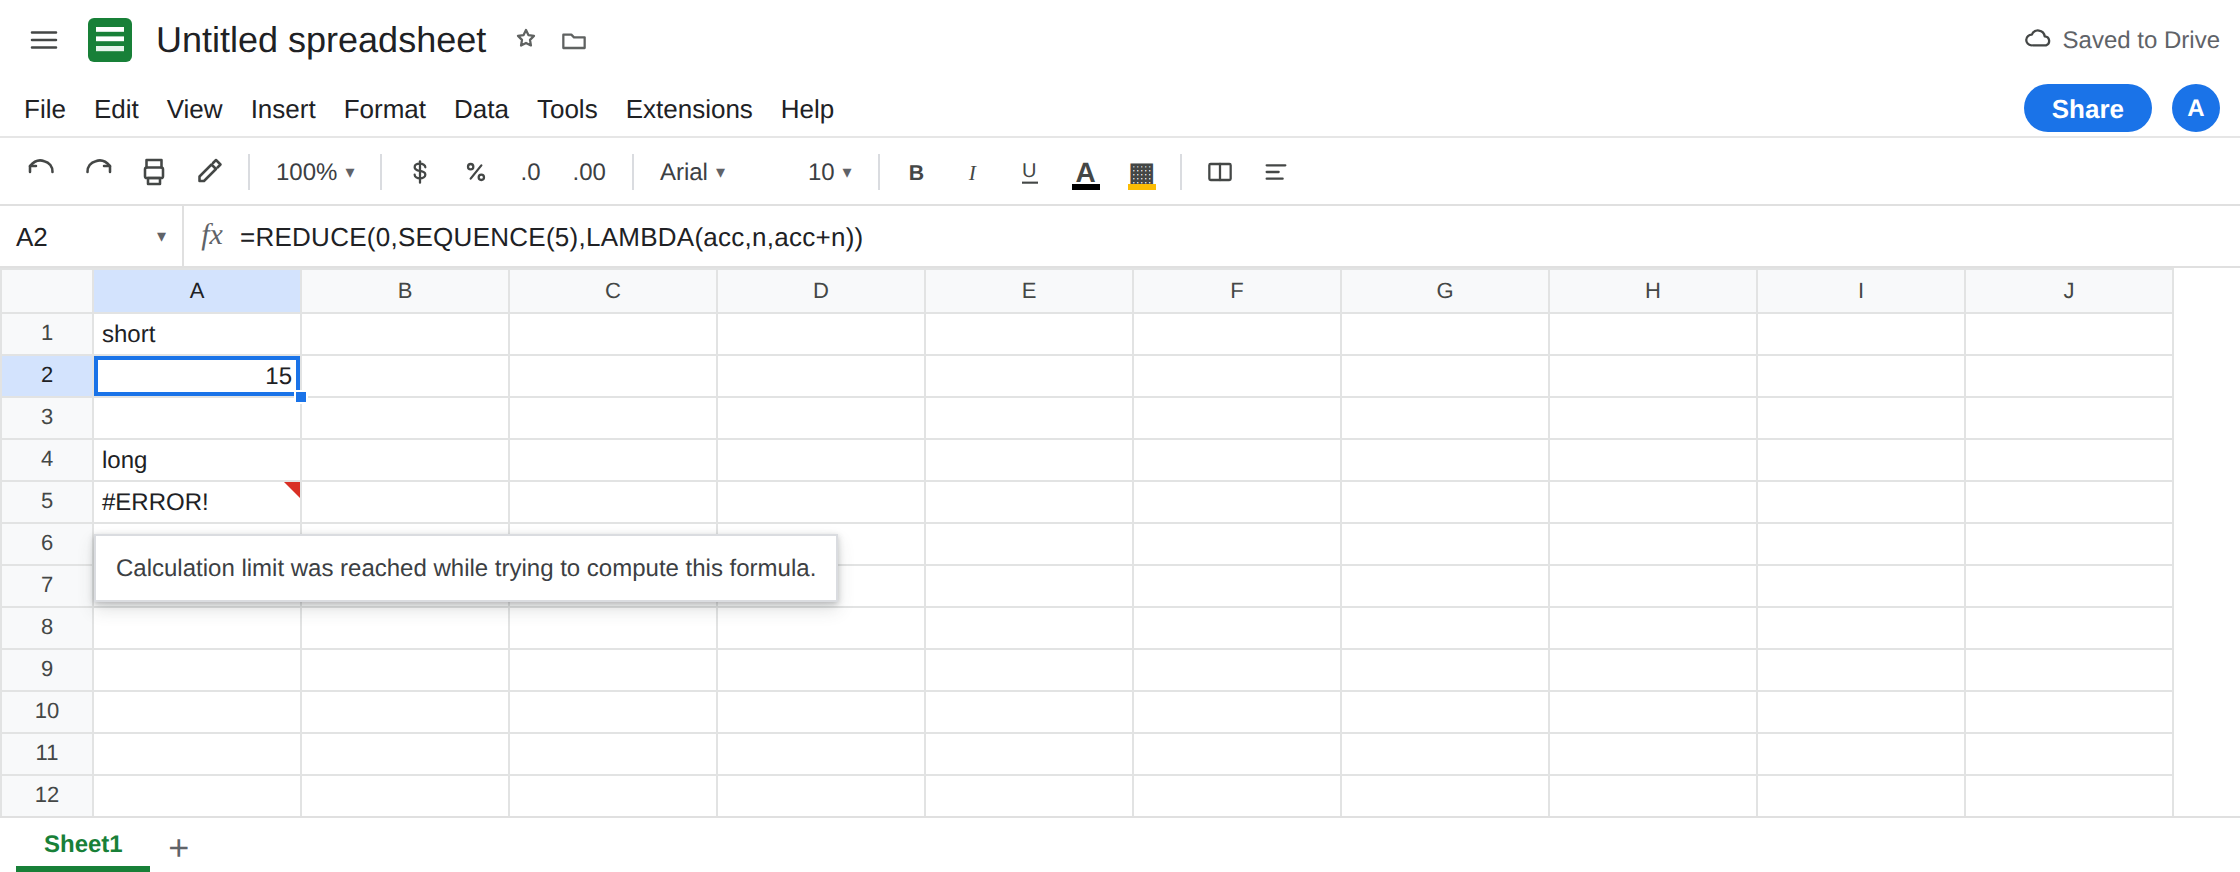
Task: Undo the last action
Action: (41, 172)
